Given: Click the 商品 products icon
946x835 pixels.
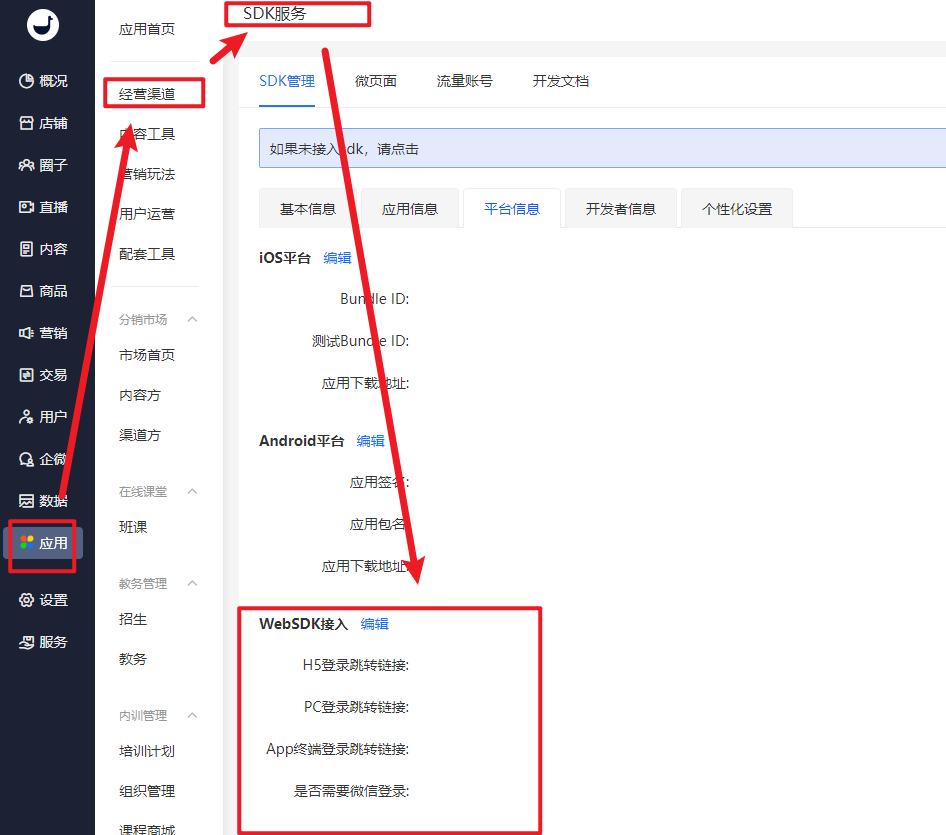Looking at the screenshot, I should (x=27, y=291).
